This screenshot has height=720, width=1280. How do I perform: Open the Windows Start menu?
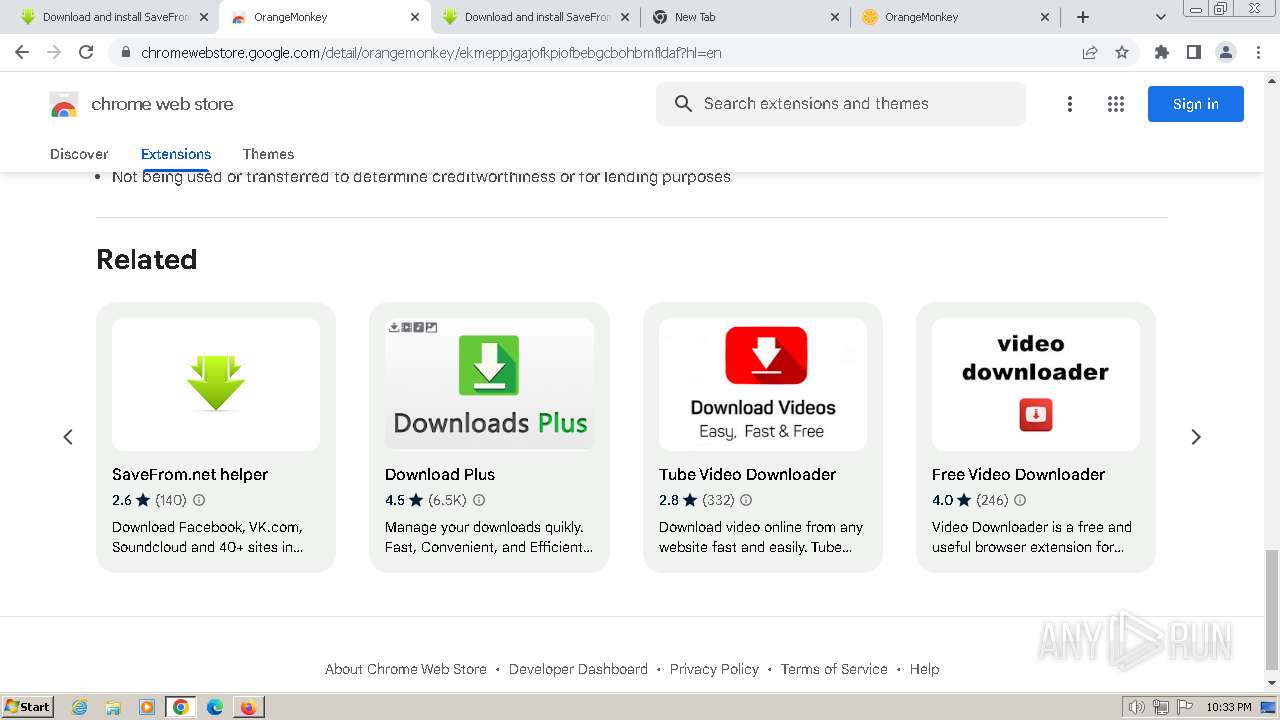pos(27,707)
